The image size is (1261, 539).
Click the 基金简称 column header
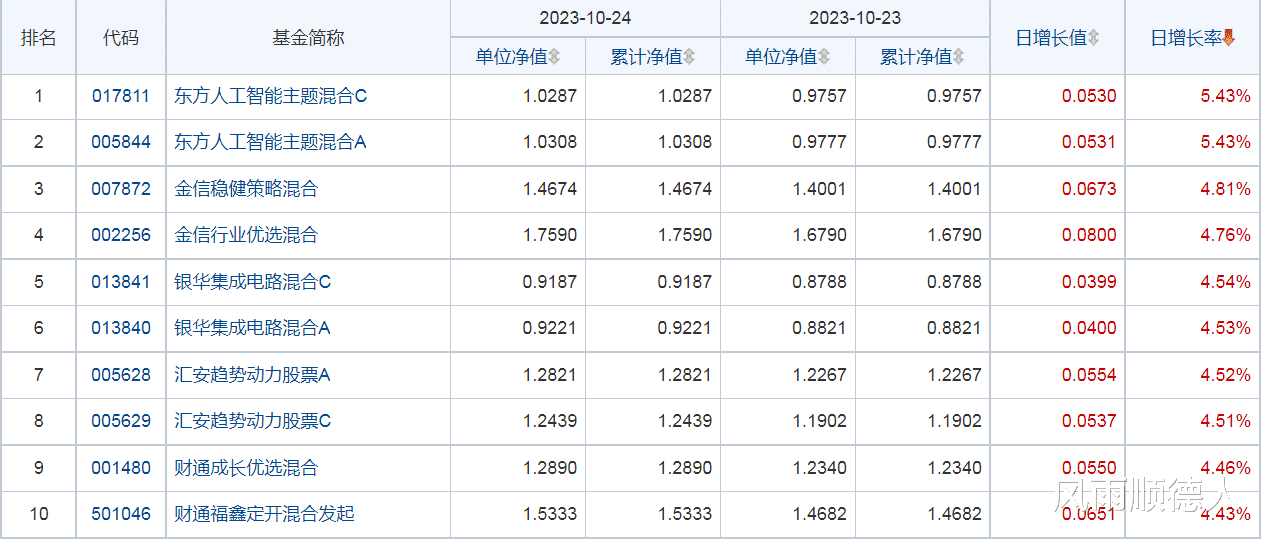[x=308, y=38]
